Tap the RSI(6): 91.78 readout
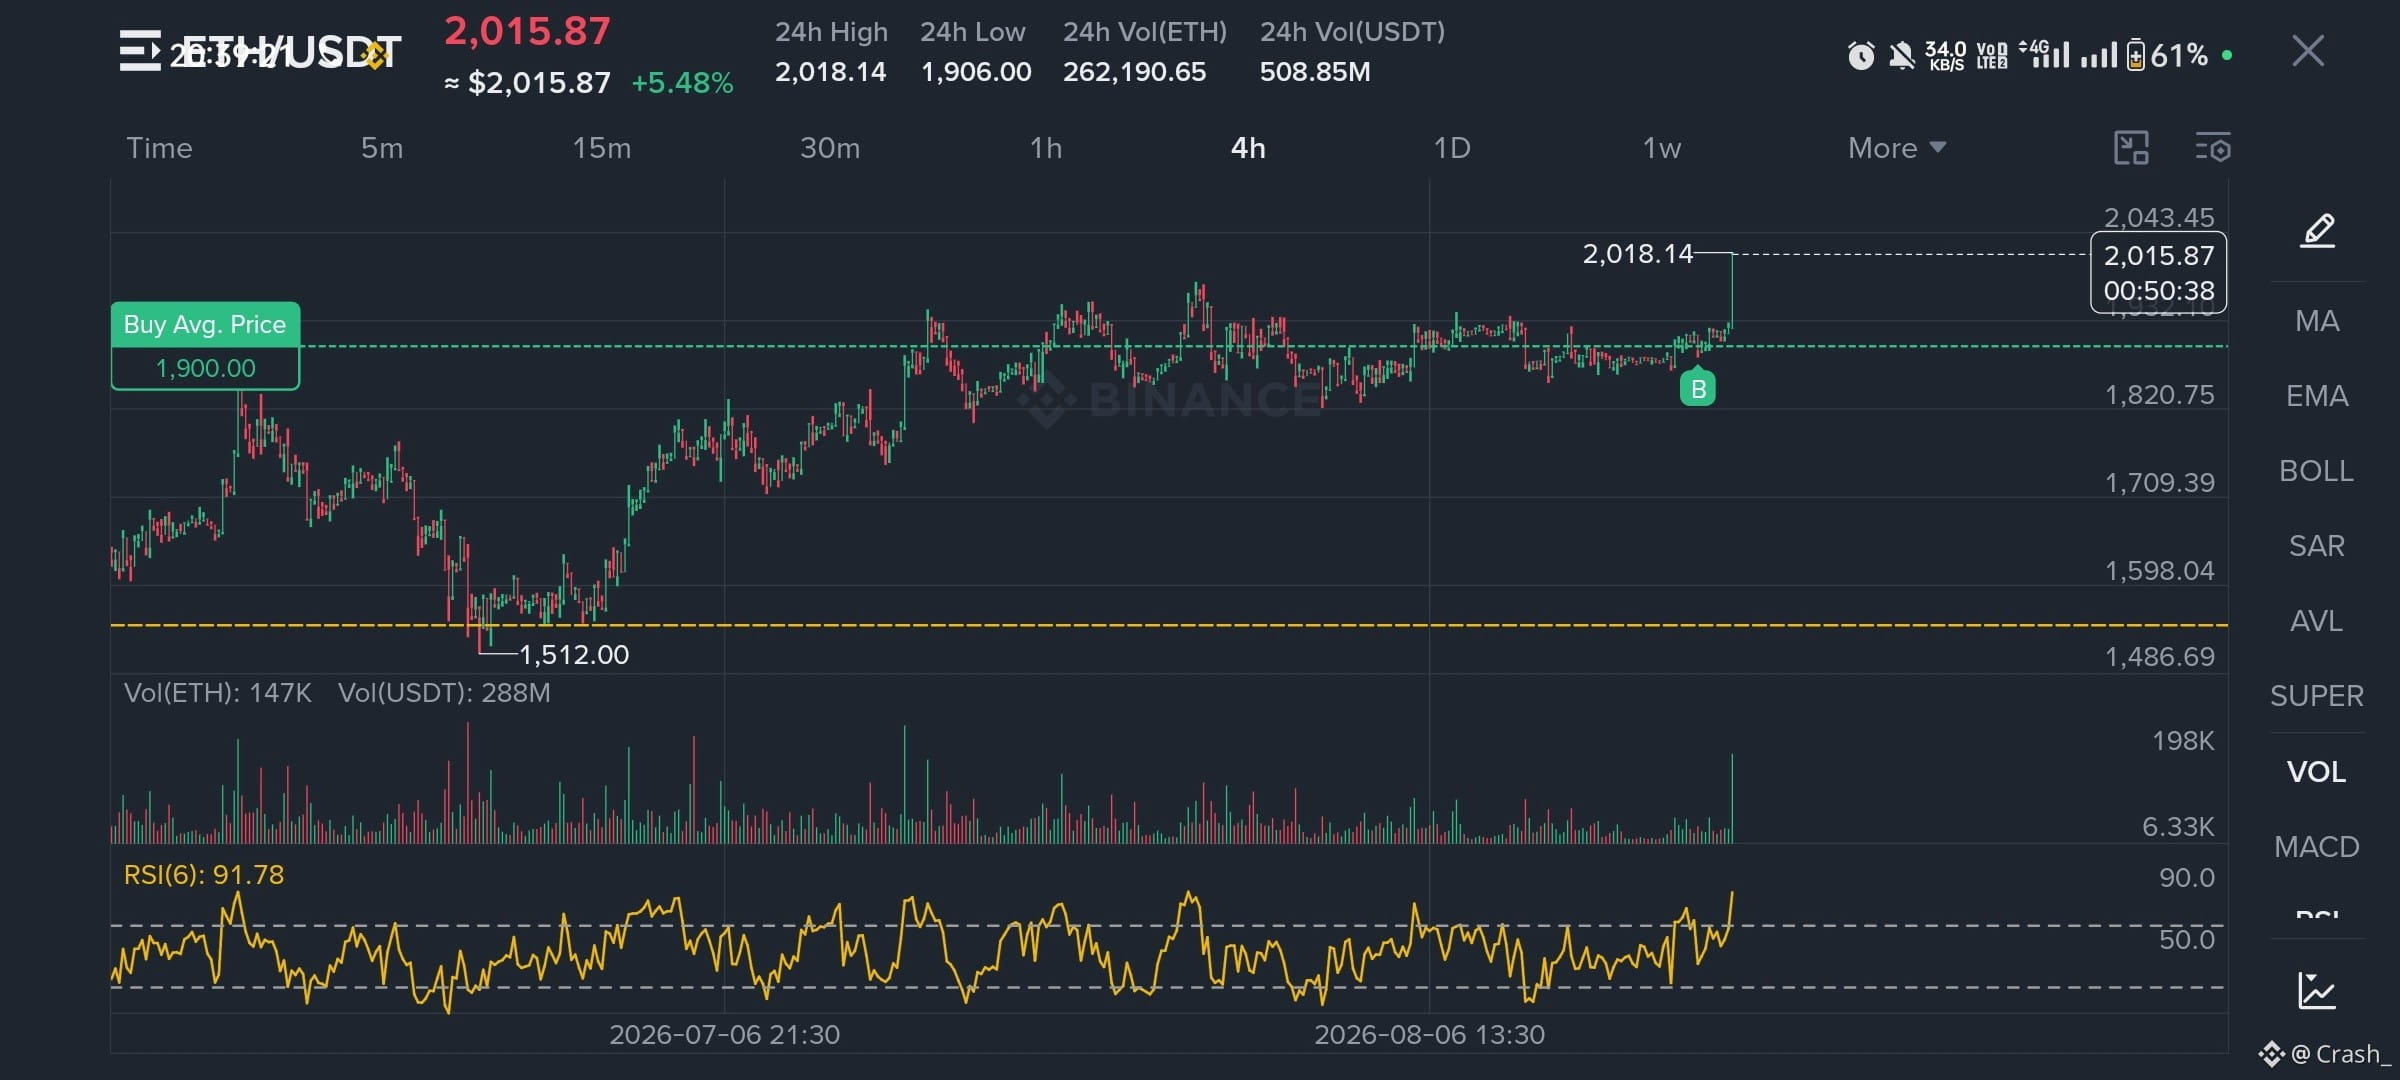The width and height of the screenshot is (2400, 1080). pos(204,875)
